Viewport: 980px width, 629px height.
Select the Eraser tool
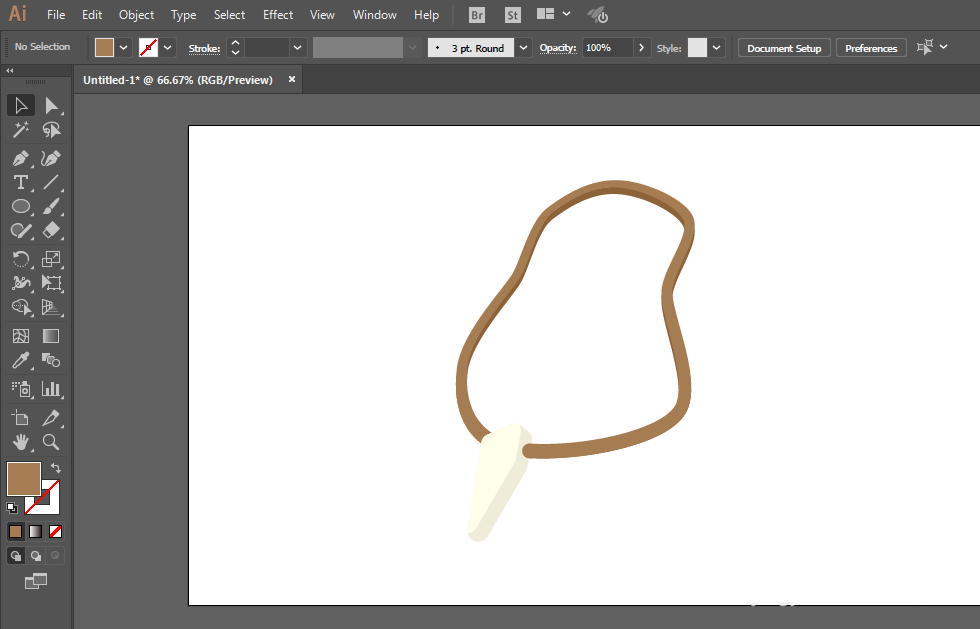51,230
